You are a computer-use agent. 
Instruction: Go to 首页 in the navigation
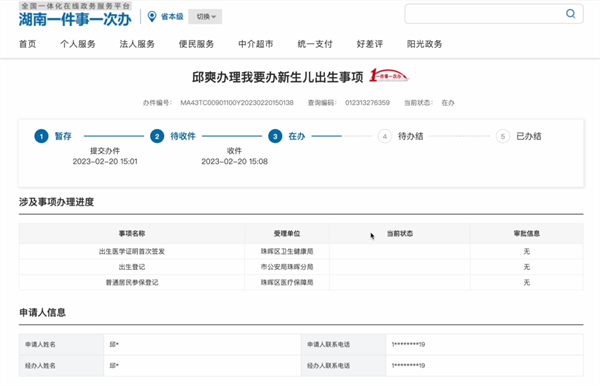28,44
